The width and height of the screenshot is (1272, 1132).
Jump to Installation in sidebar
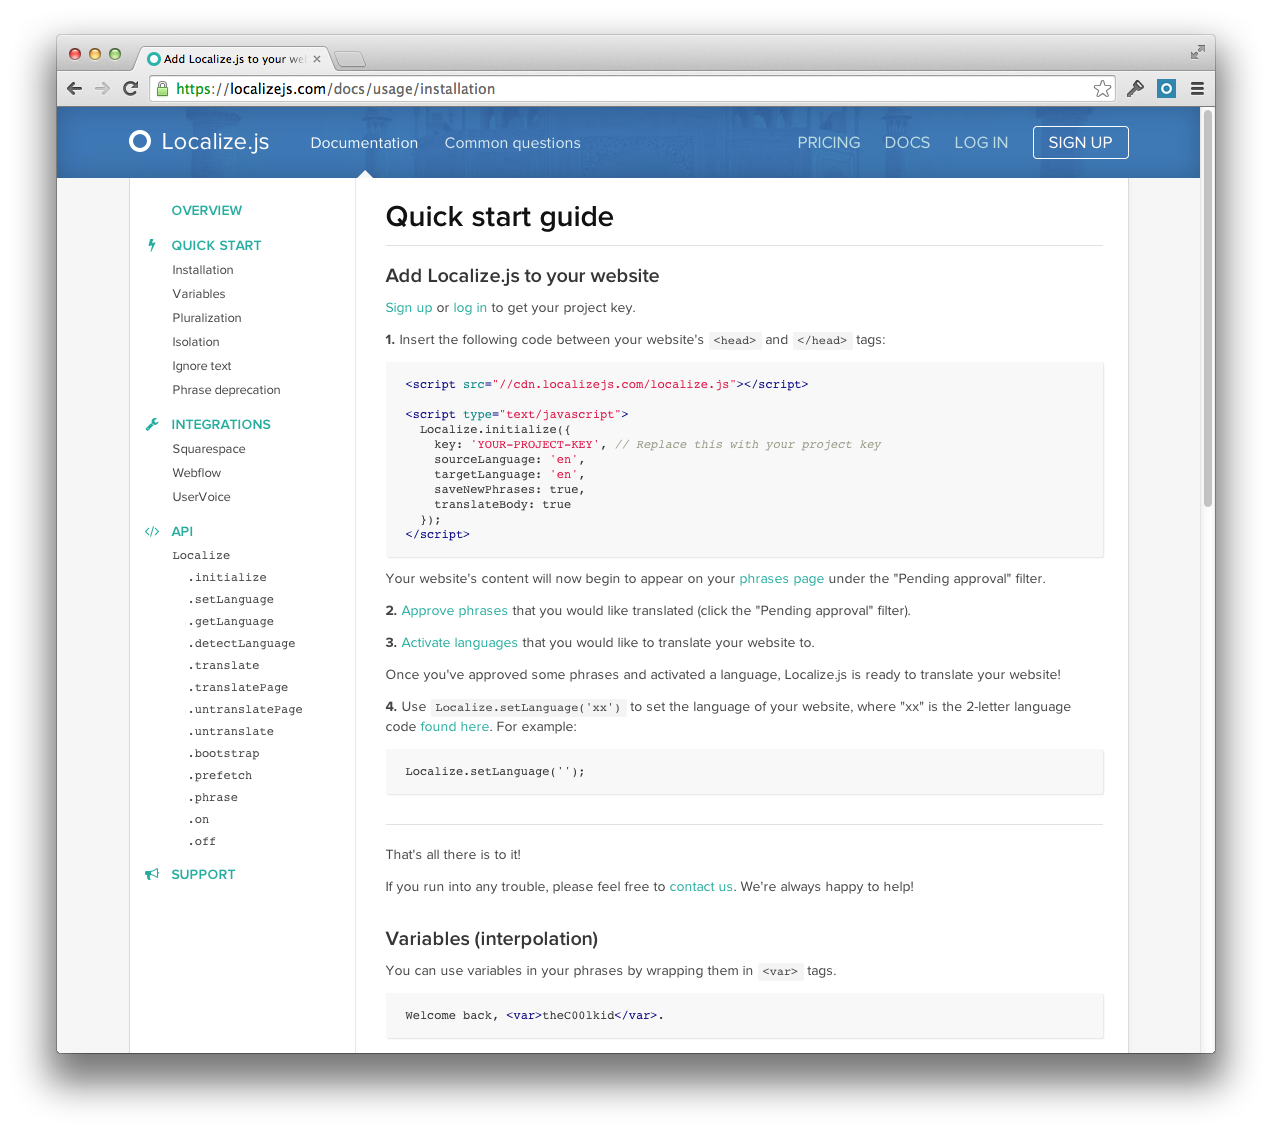click(203, 270)
